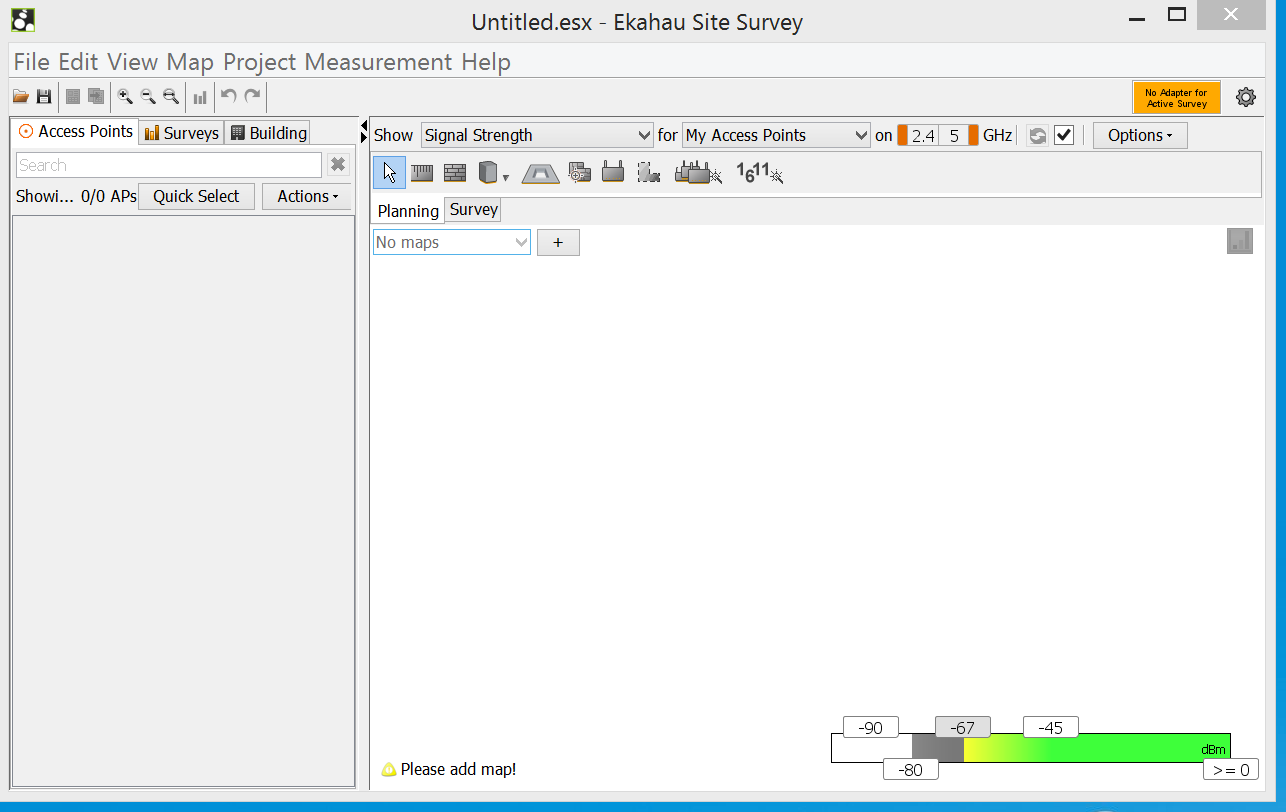Open settings with the gear icon
Image resolution: width=1286 pixels, height=812 pixels.
[x=1245, y=97]
